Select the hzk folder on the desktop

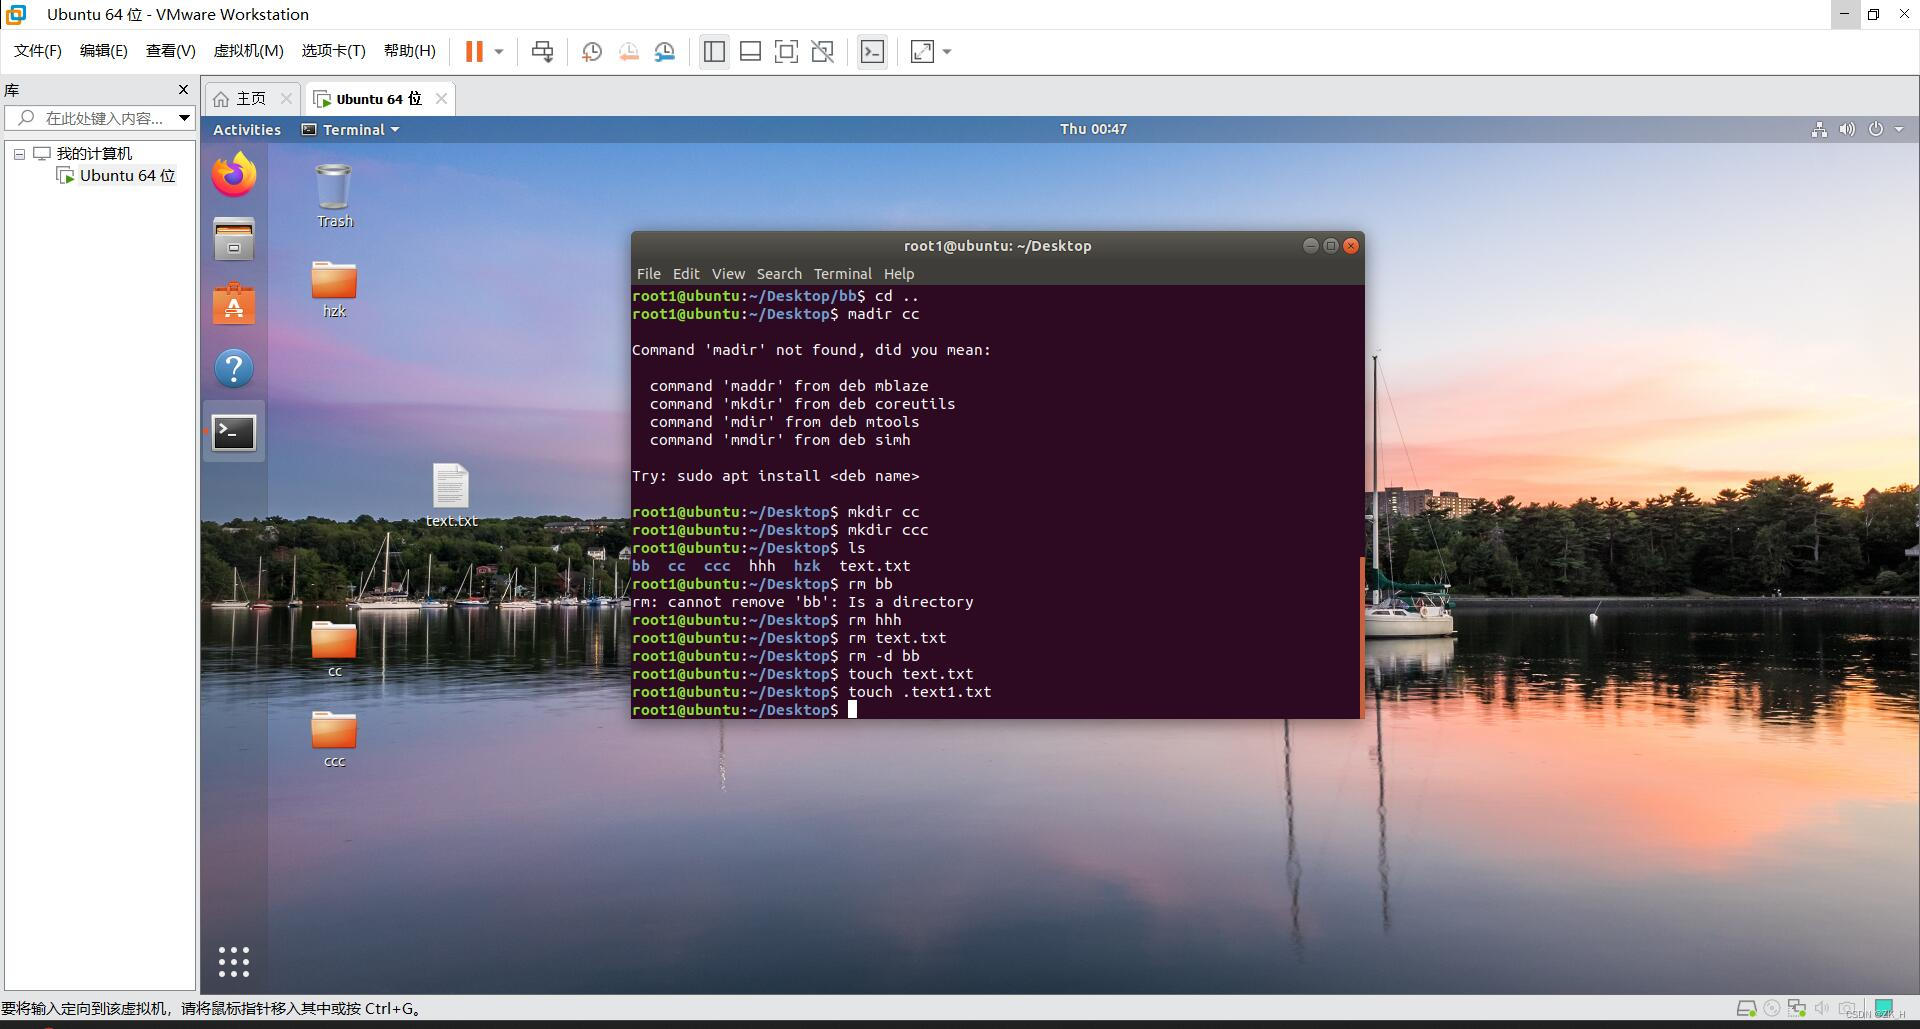(334, 288)
